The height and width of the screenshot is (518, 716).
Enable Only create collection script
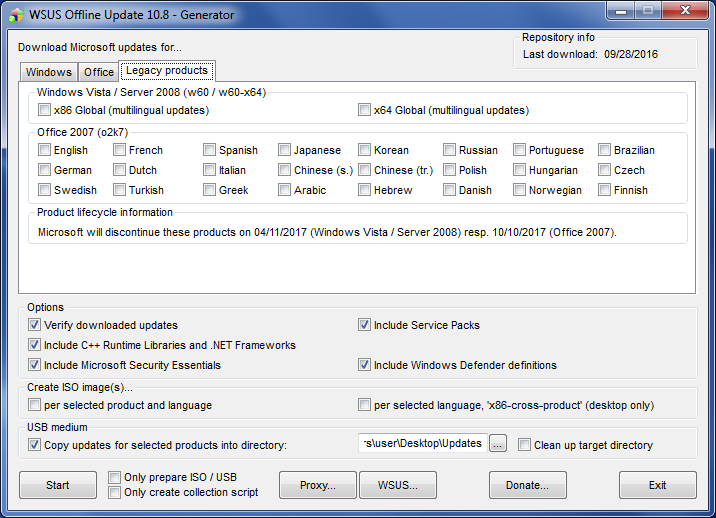click(x=114, y=492)
